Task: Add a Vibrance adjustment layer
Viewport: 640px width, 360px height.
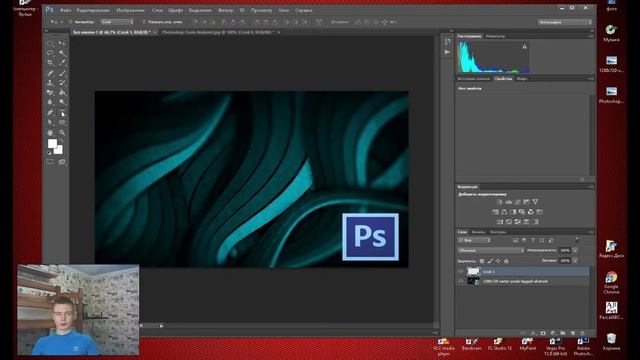Action: 535,202
